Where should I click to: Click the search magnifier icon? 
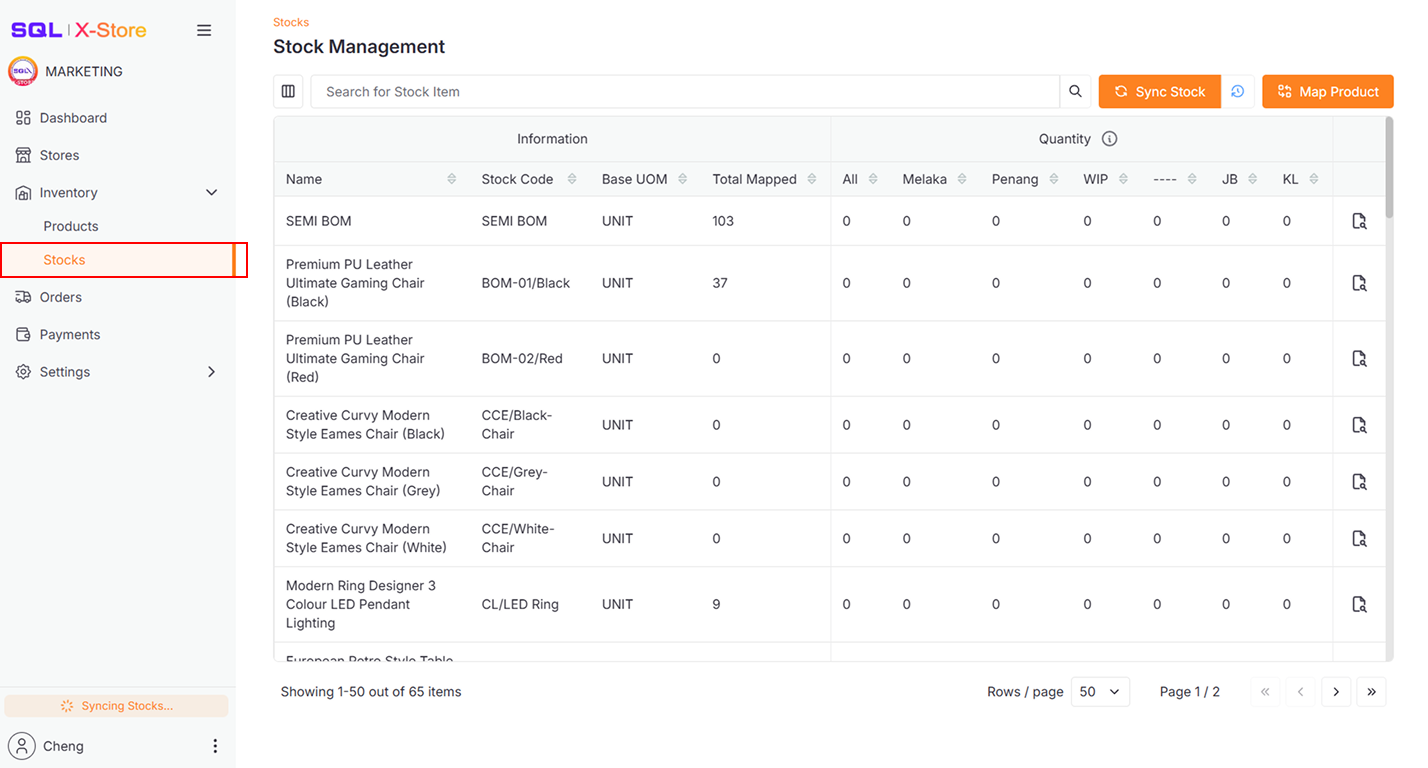[x=1075, y=91]
